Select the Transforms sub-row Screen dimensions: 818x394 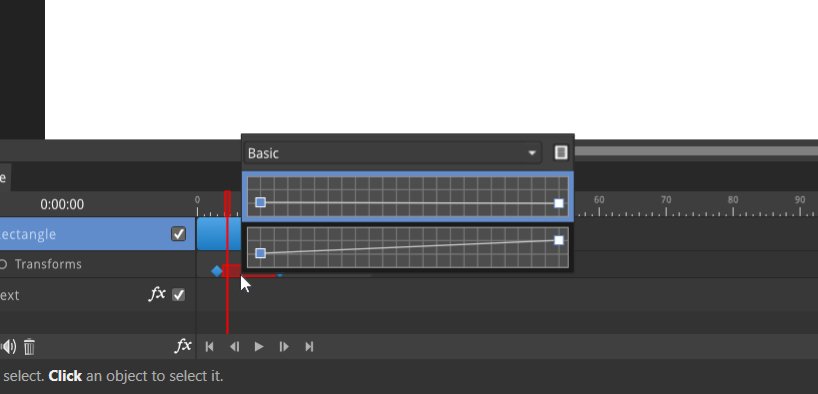[x=98, y=264]
